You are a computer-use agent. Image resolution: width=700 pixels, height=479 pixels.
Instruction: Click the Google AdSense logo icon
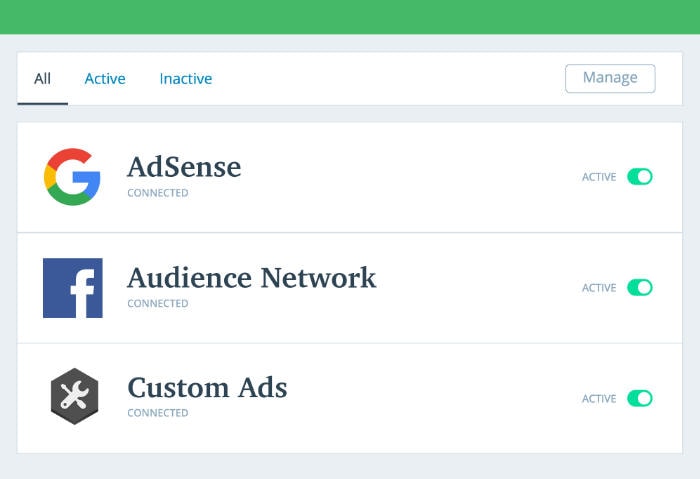point(72,177)
